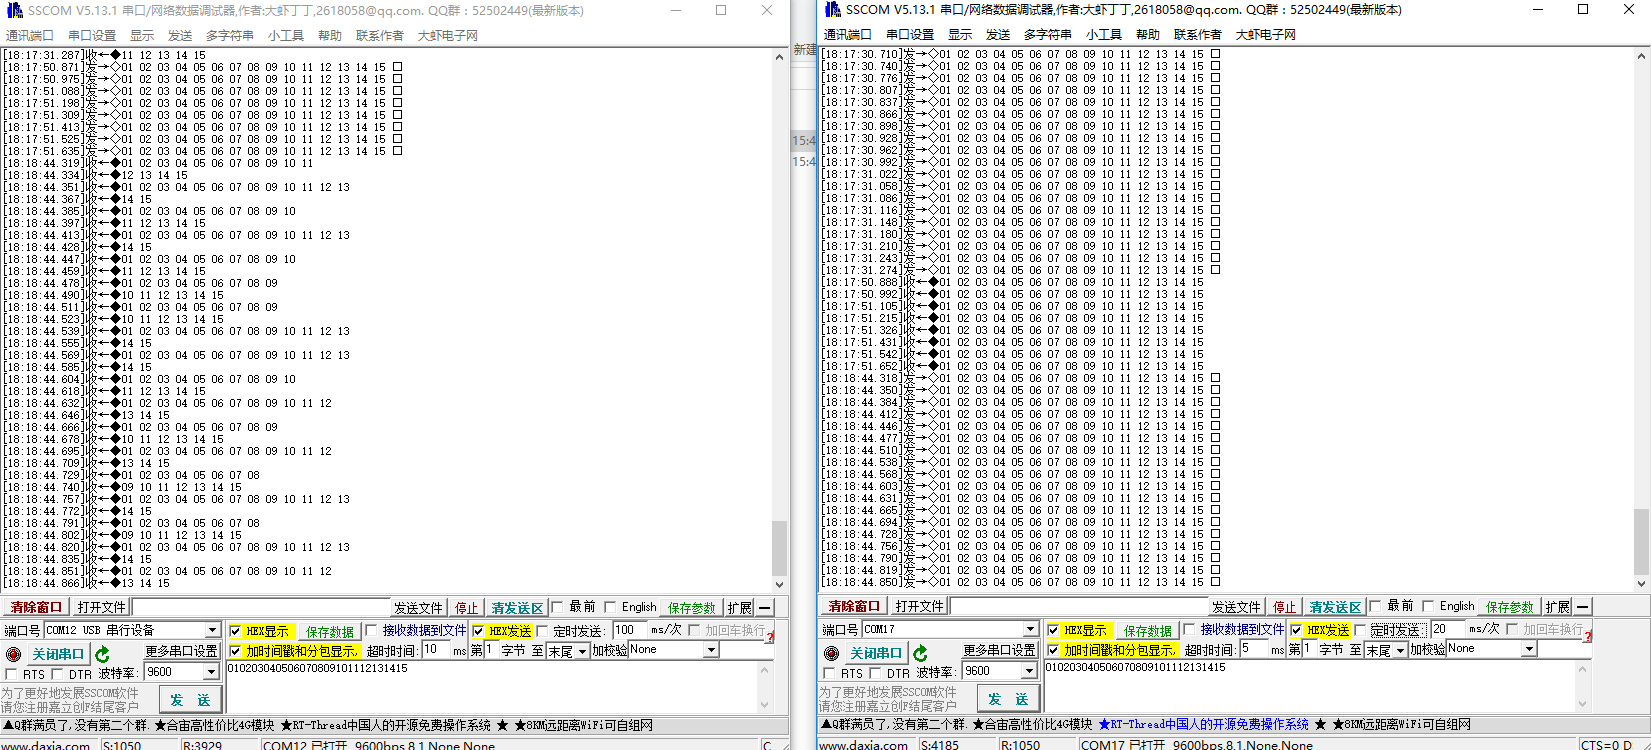Open the 串口设置 menu in left window
The width and height of the screenshot is (1651, 750).
[x=92, y=36]
